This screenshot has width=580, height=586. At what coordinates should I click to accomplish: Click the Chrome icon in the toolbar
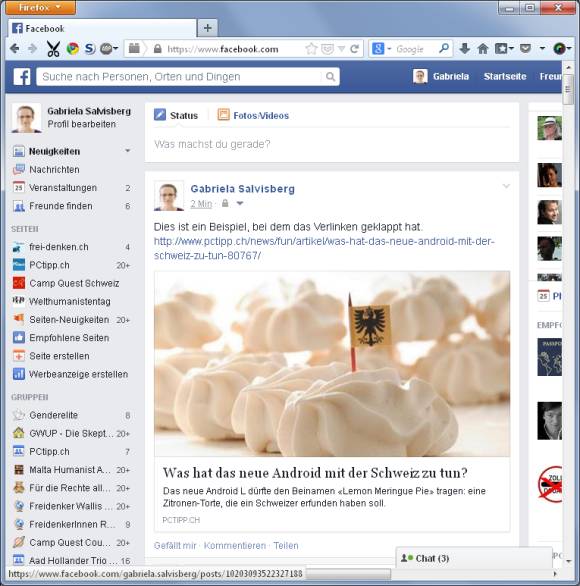(x=72, y=49)
